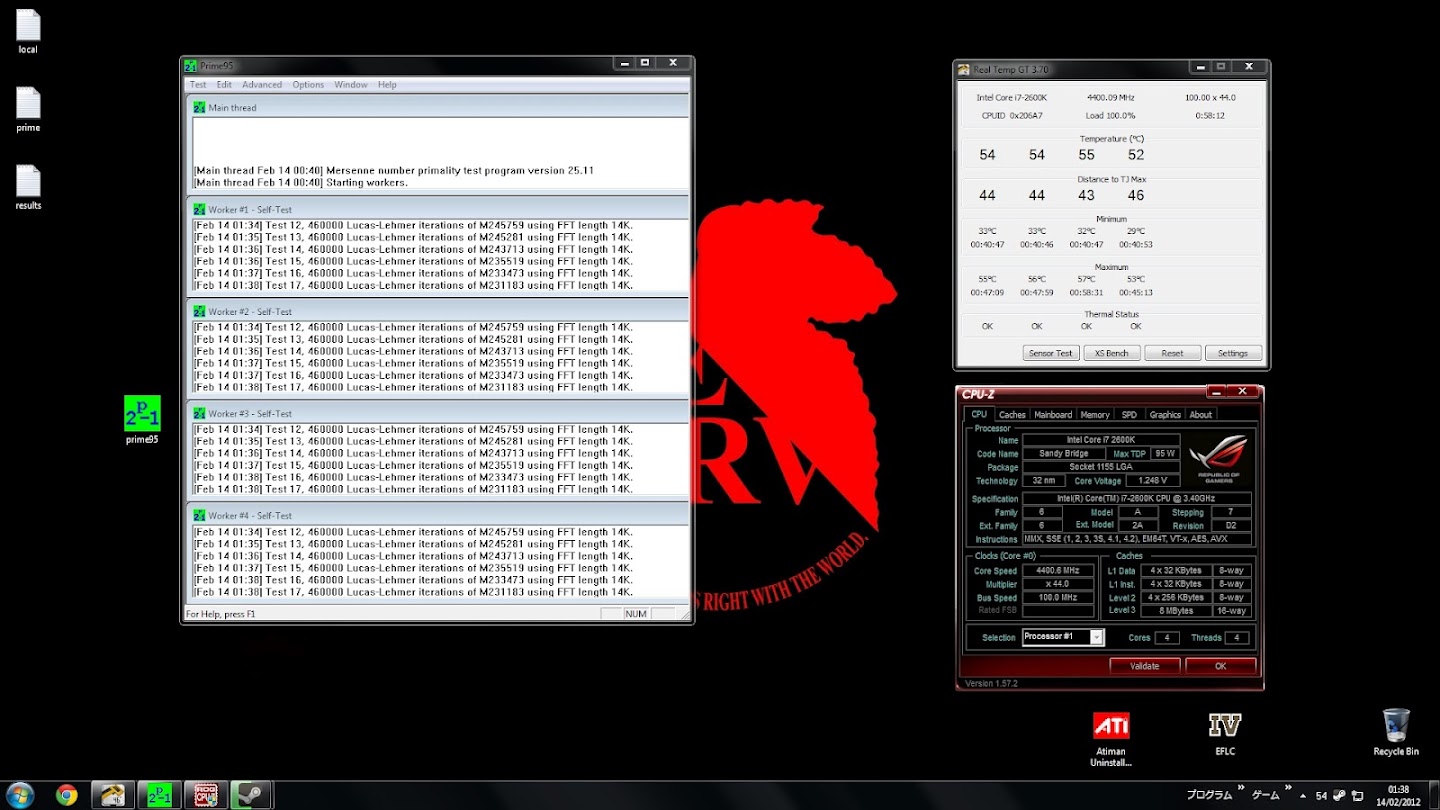
Task: Click the Bus Speed value 100.0 MHz
Action: click(x=1058, y=598)
